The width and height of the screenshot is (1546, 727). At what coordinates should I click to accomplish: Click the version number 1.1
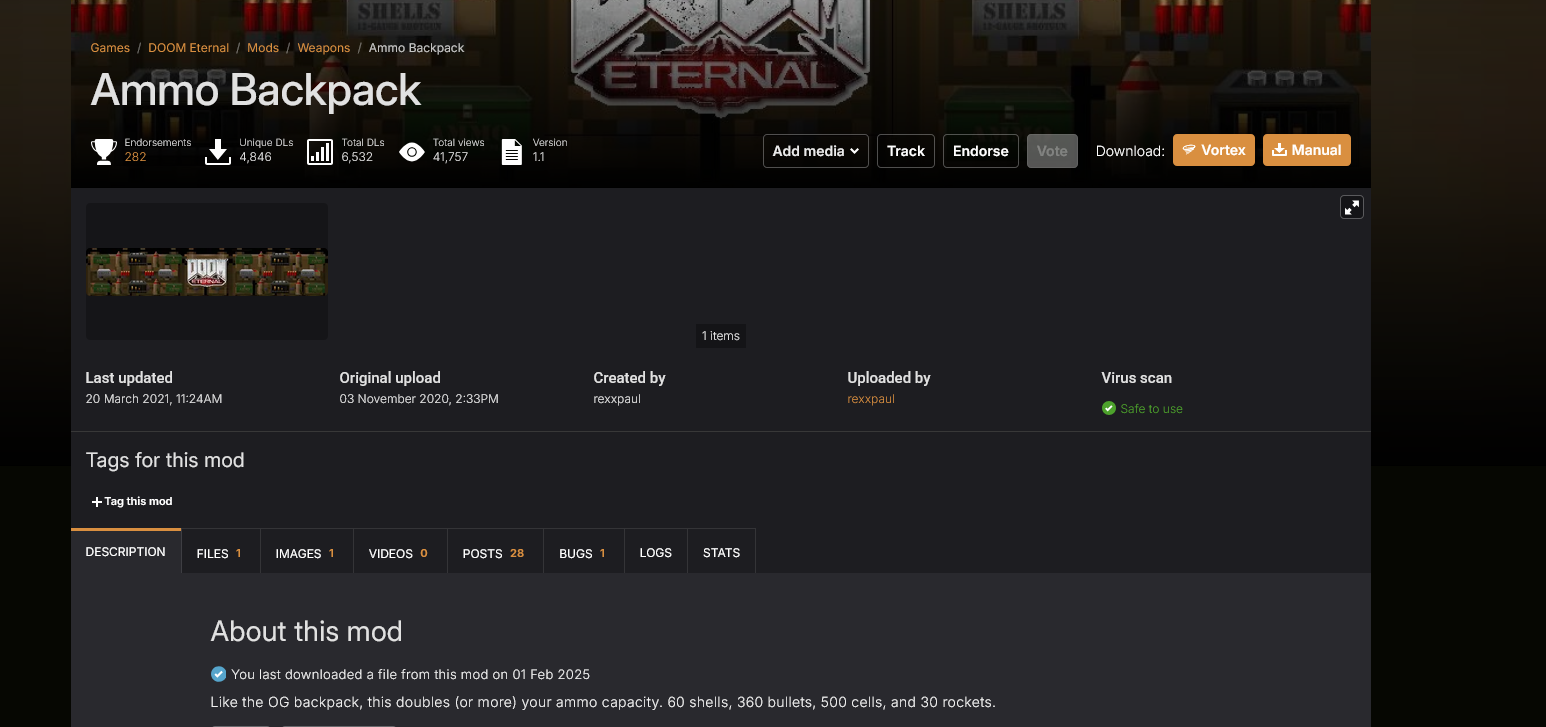539,157
